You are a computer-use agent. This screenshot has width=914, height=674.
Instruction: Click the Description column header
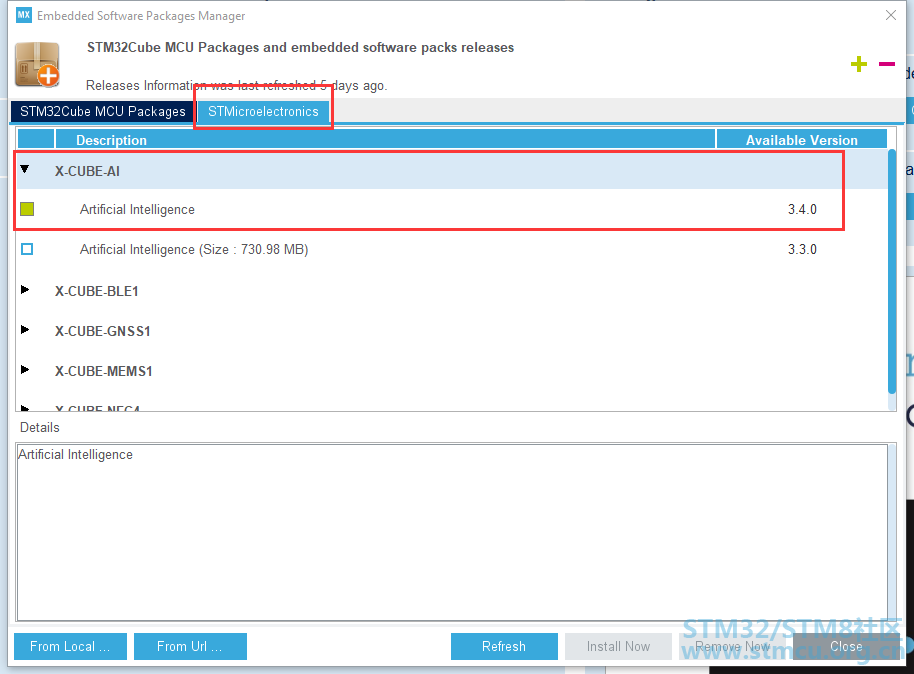pos(385,140)
